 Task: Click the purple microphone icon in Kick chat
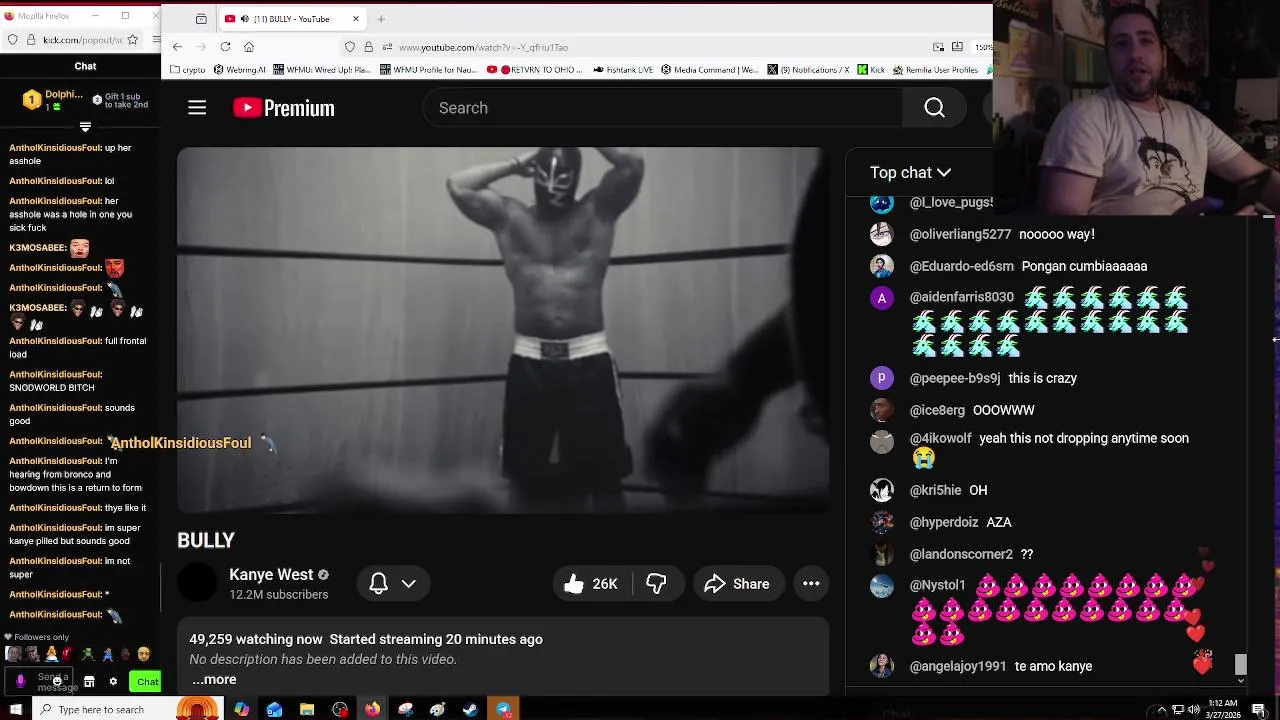(20, 681)
